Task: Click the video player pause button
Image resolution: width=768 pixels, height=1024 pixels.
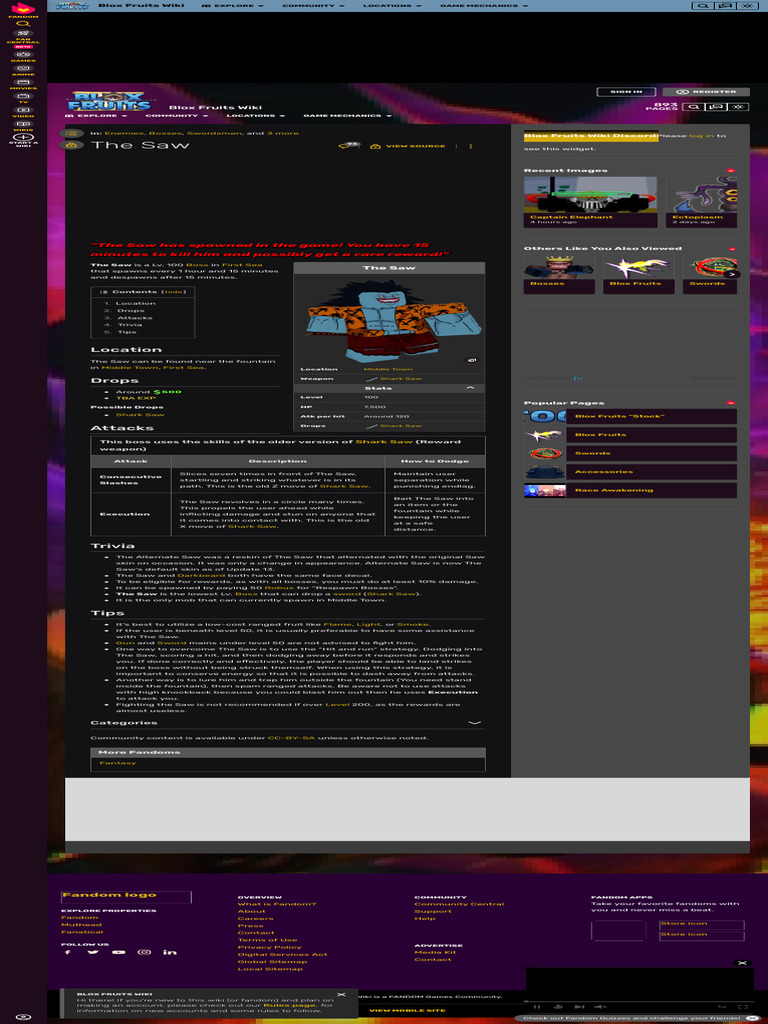Action: pos(537,1006)
